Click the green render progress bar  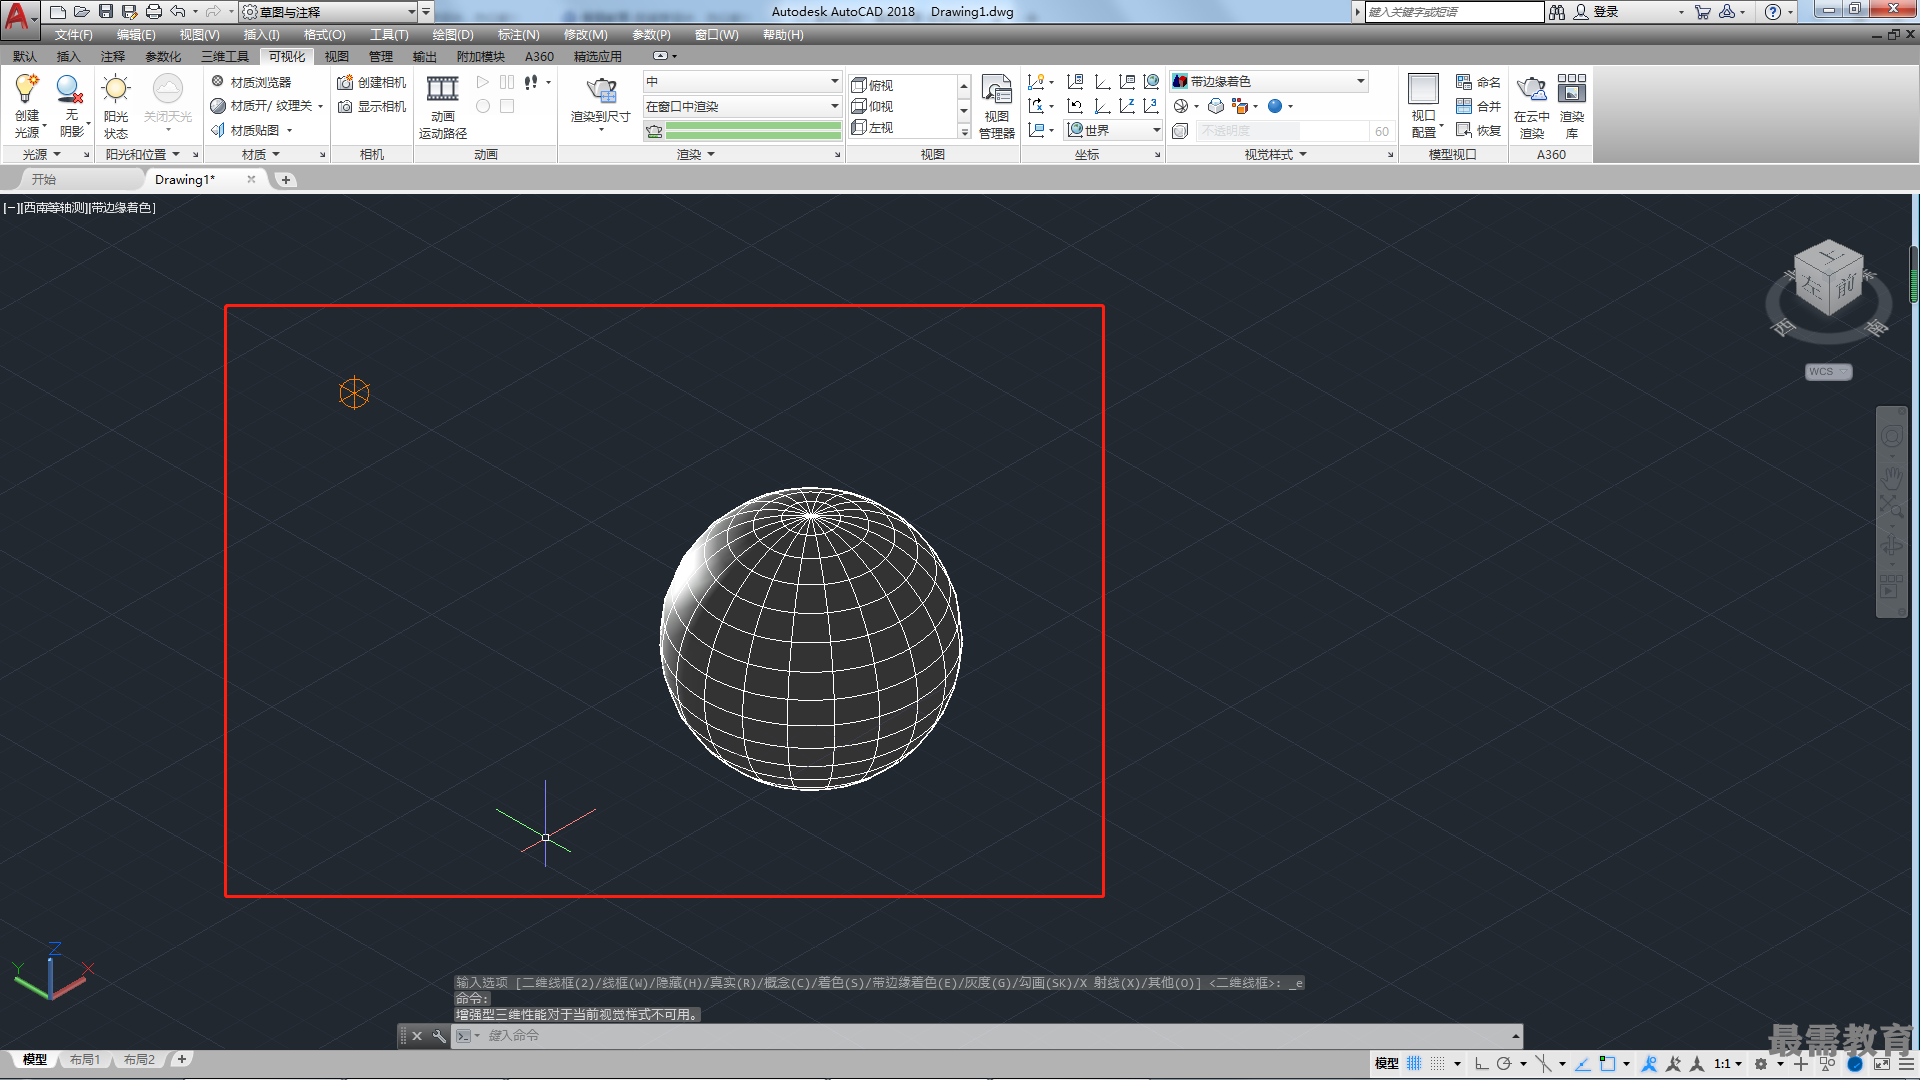coord(753,131)
